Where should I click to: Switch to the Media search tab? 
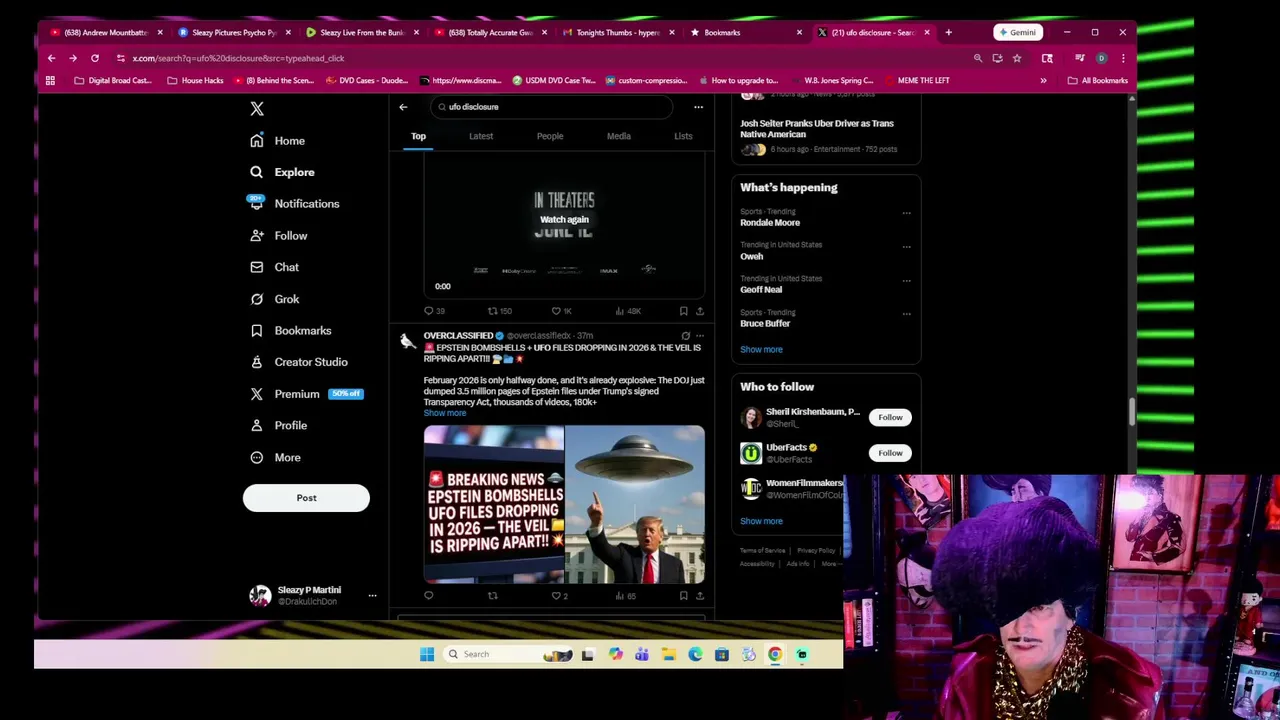(619, 136)
